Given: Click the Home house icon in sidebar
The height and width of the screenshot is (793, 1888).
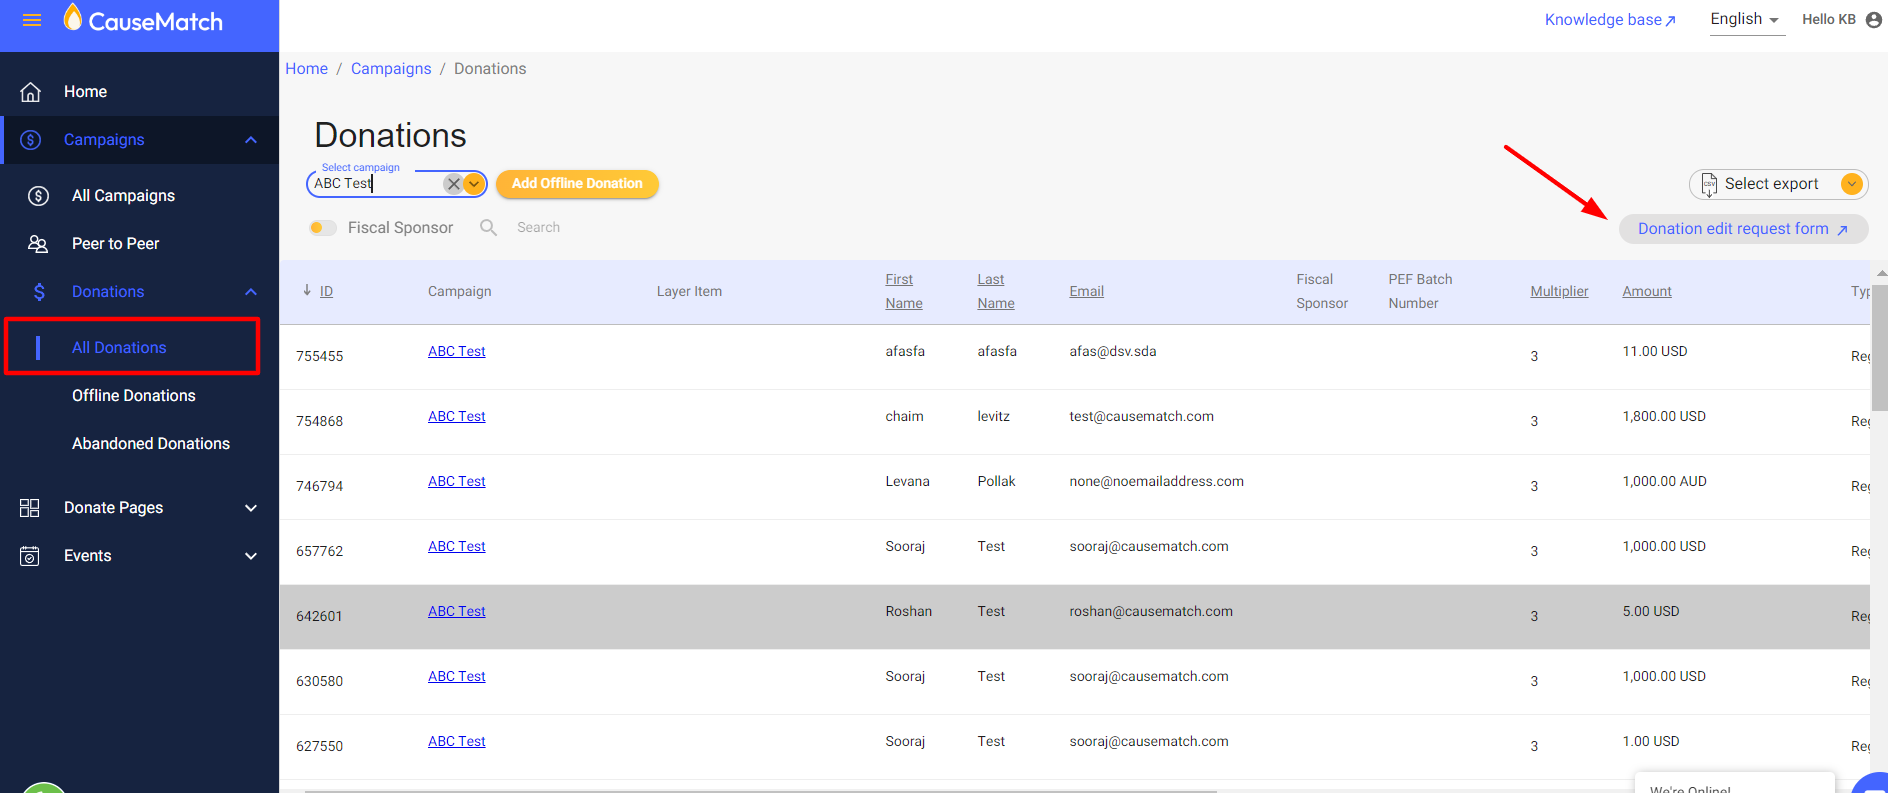Looking at the screenshot, I should (31, 92).
